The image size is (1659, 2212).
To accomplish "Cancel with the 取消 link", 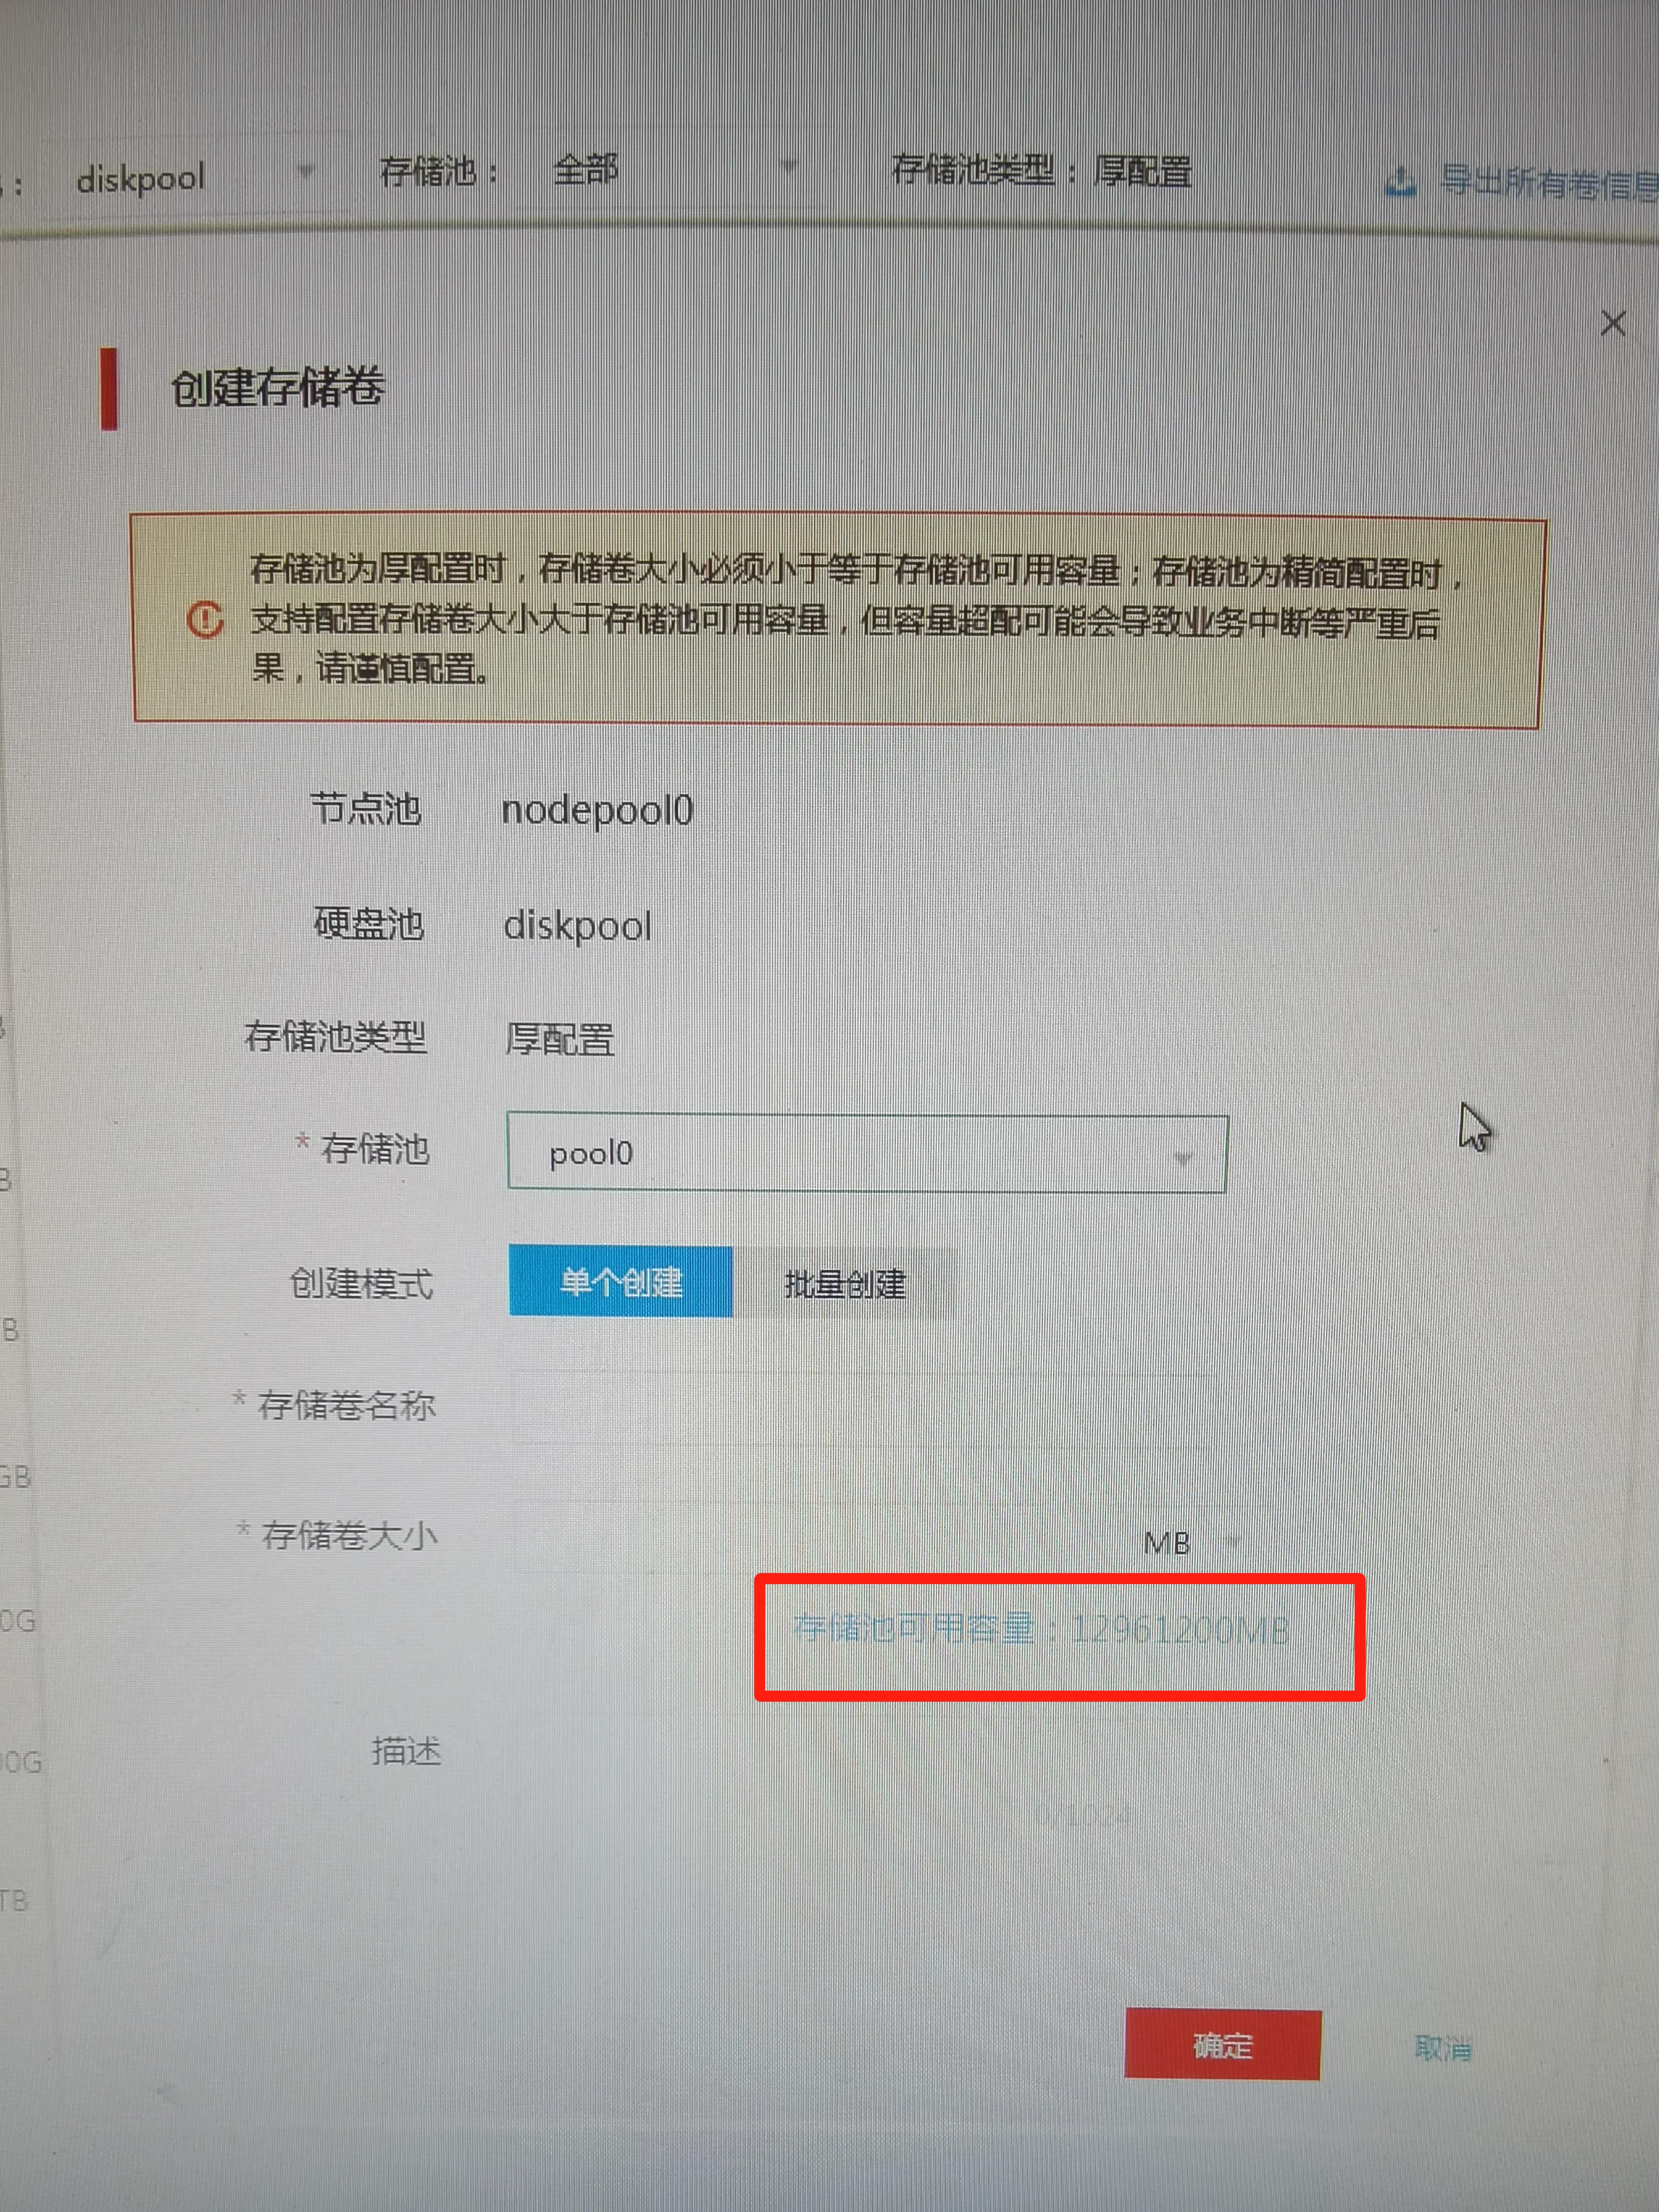I will 1443,2048.
